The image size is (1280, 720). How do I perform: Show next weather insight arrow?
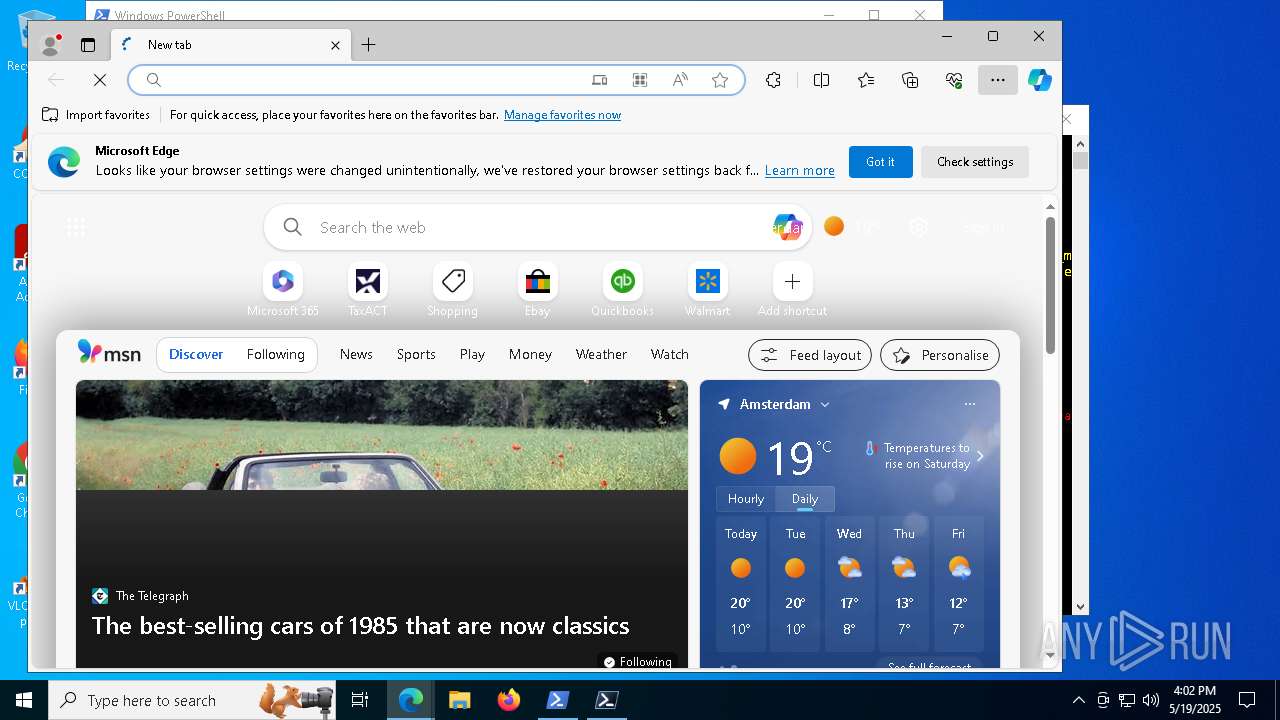(x=980, y=456)
